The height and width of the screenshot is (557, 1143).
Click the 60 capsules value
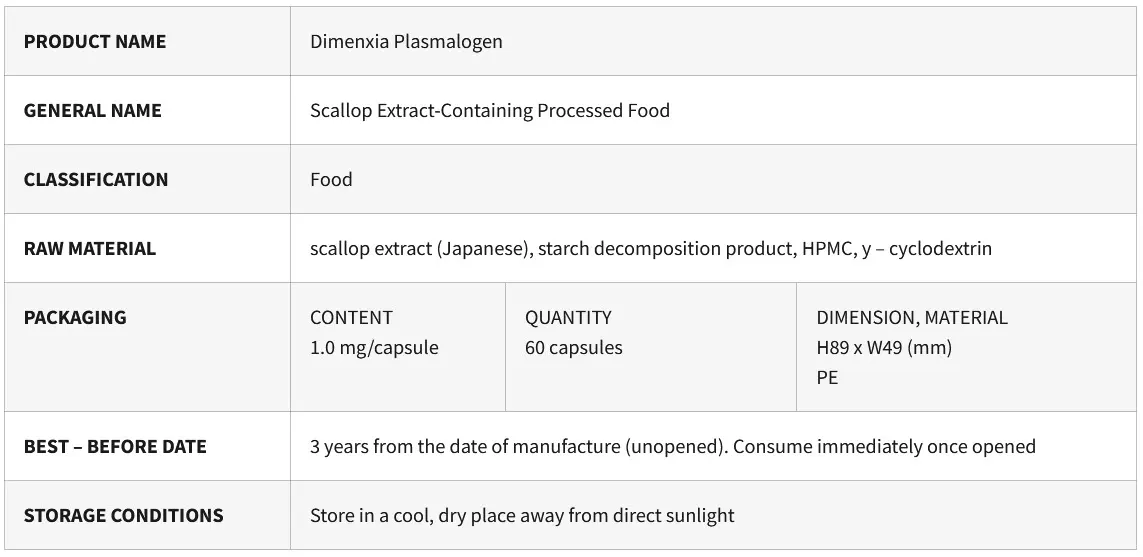(x=573, y=347)
